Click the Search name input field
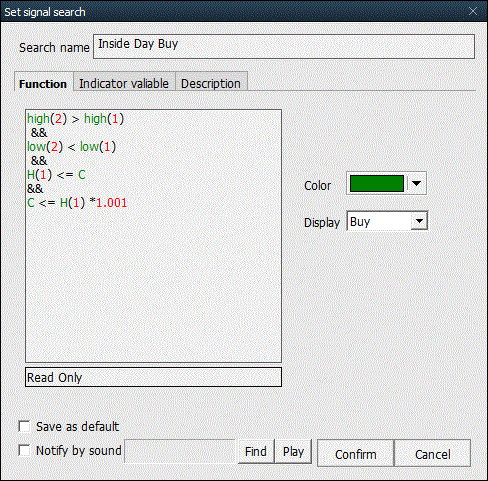 tap(284, 46)
